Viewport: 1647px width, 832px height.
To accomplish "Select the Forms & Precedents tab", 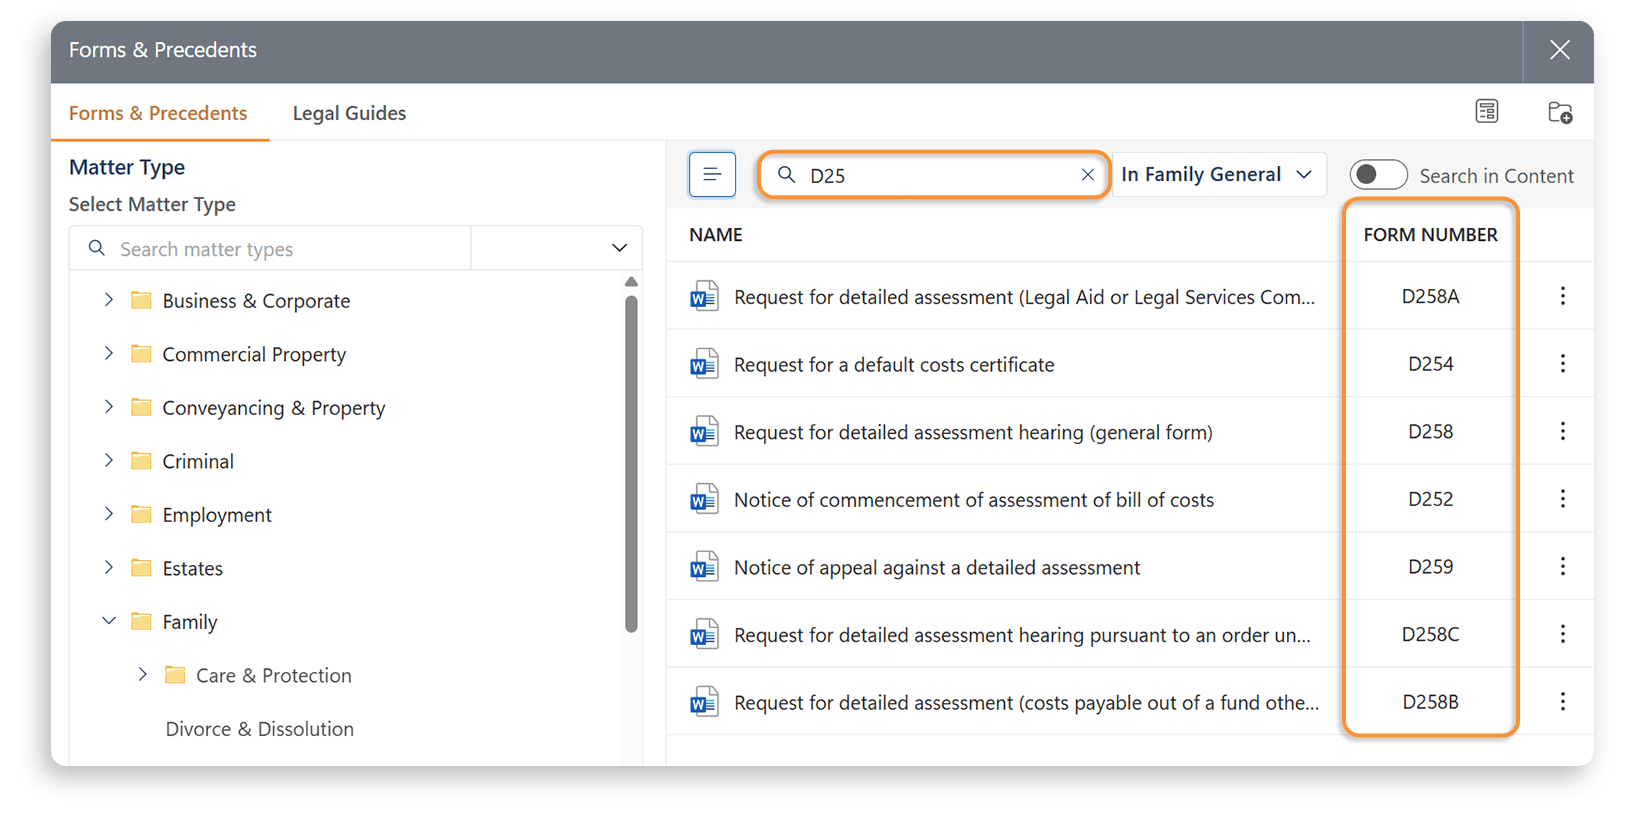I will click(158, 113).
